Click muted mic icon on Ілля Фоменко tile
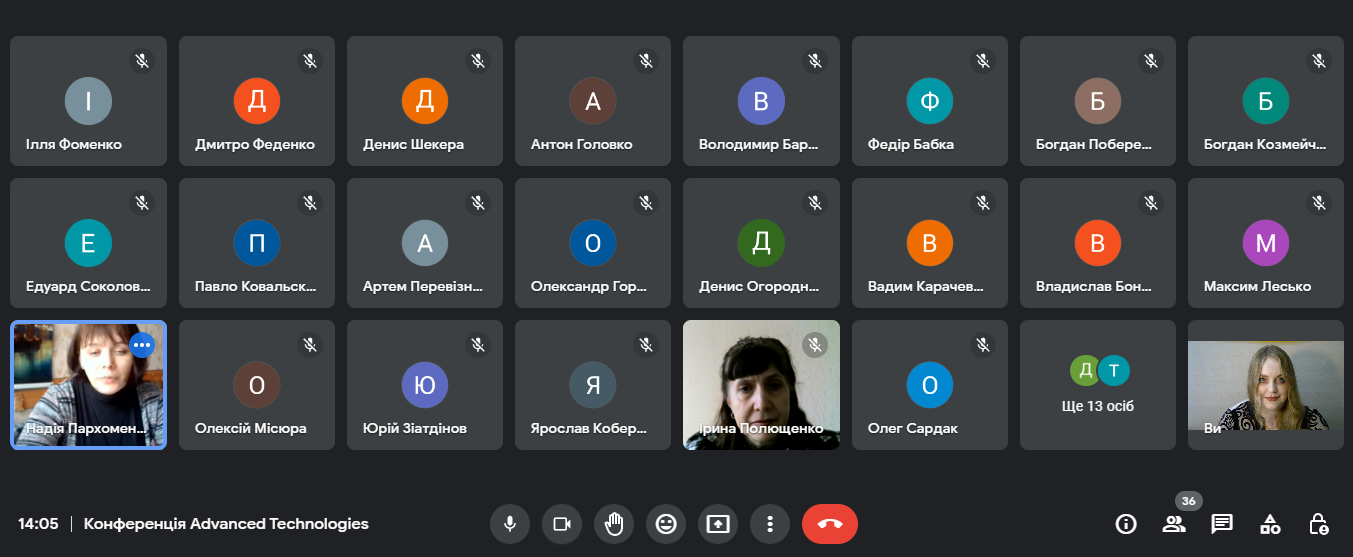The image size is (1353, 557). point(143,61)
